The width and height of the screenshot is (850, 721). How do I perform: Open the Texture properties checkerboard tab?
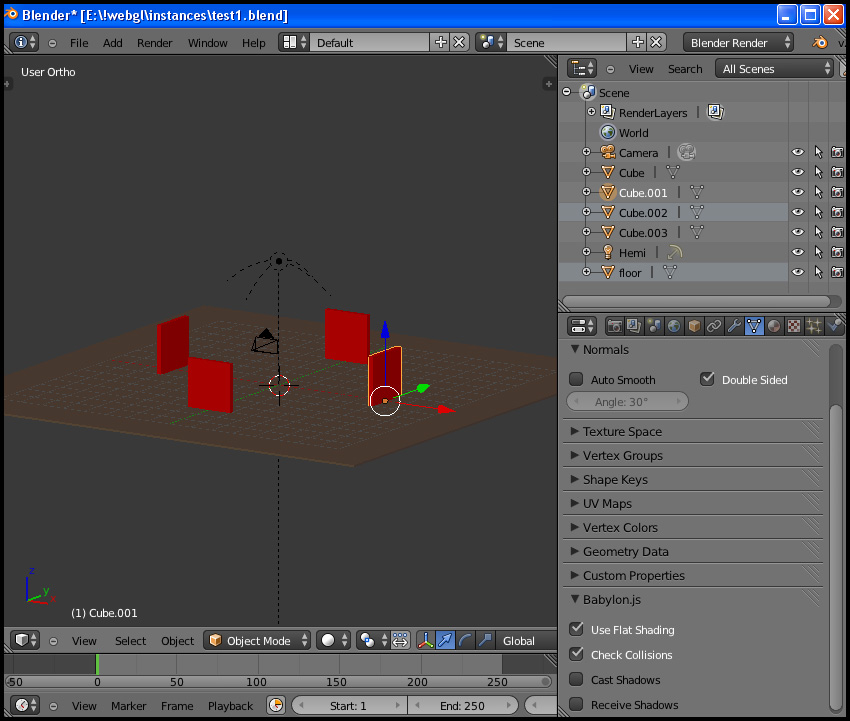[x=794, y=326]
